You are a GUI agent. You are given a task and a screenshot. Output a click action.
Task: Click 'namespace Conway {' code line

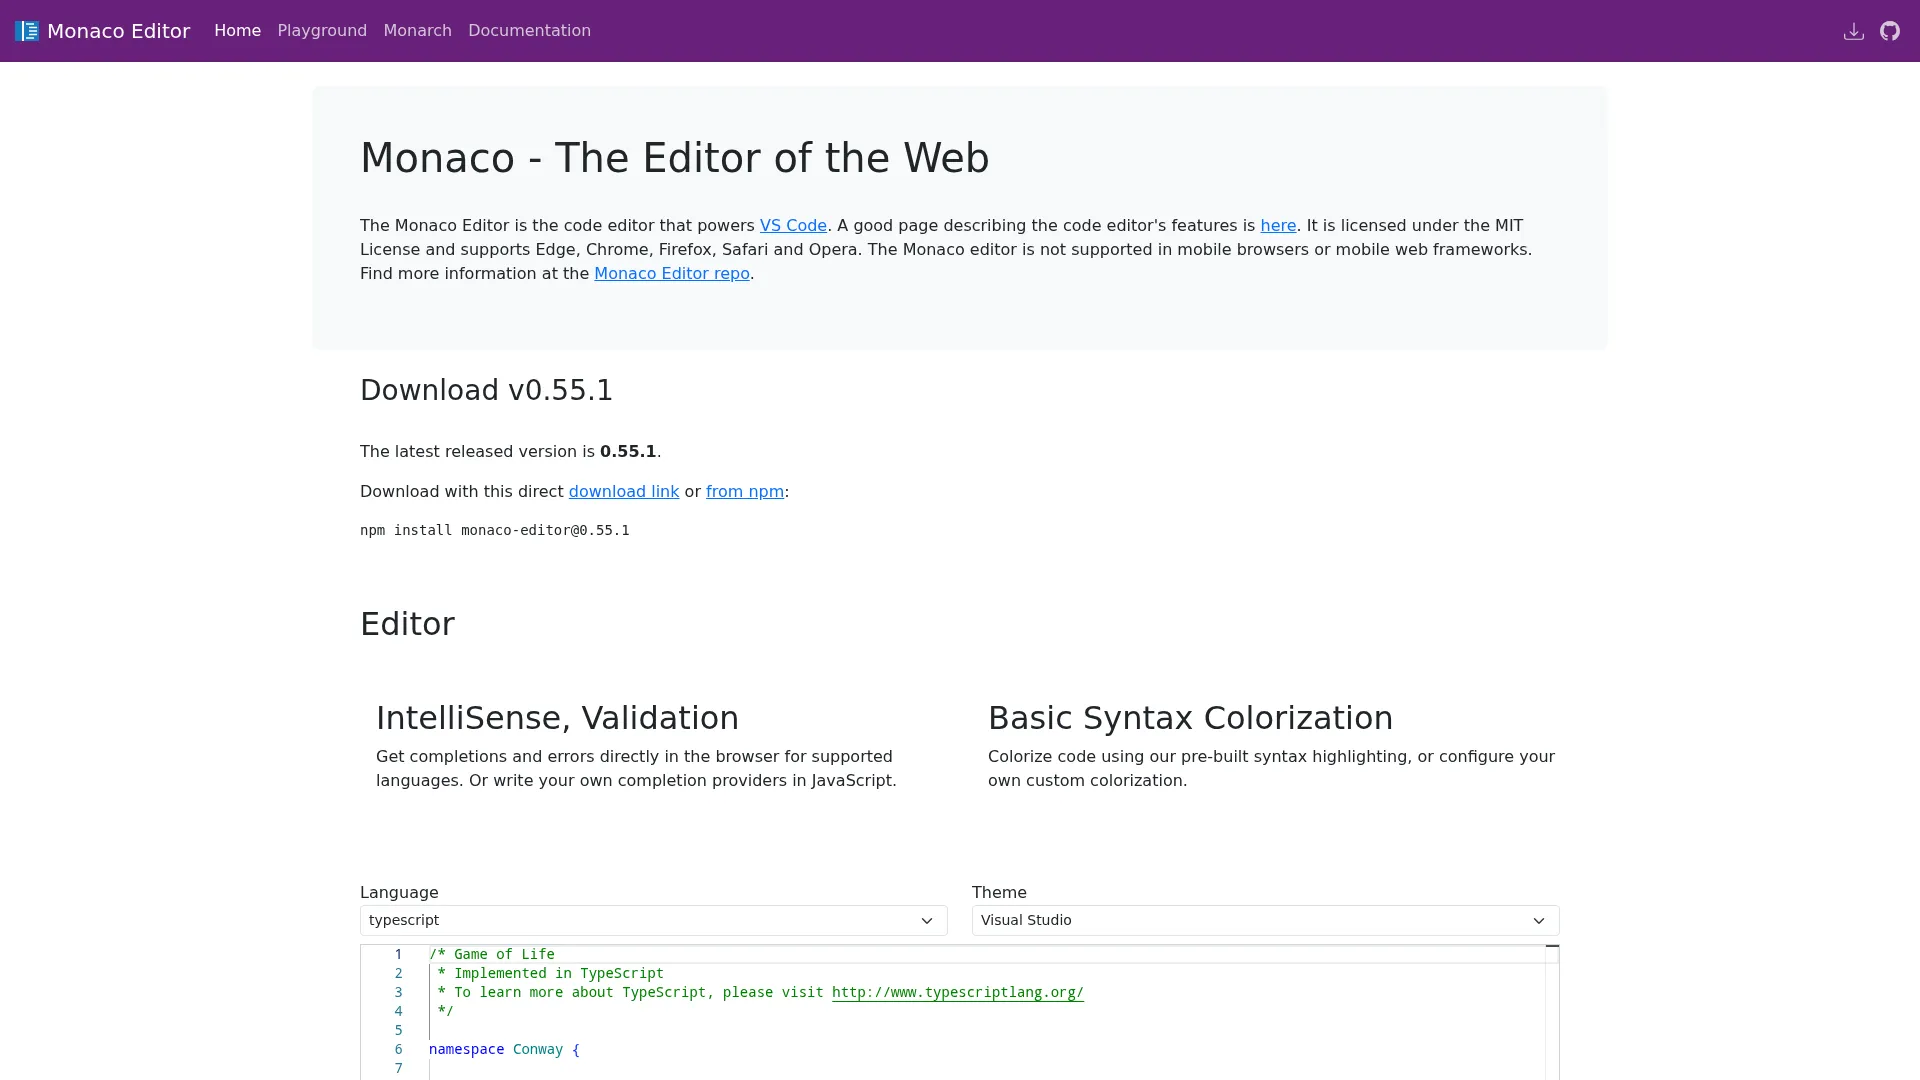coord(504,1050)
